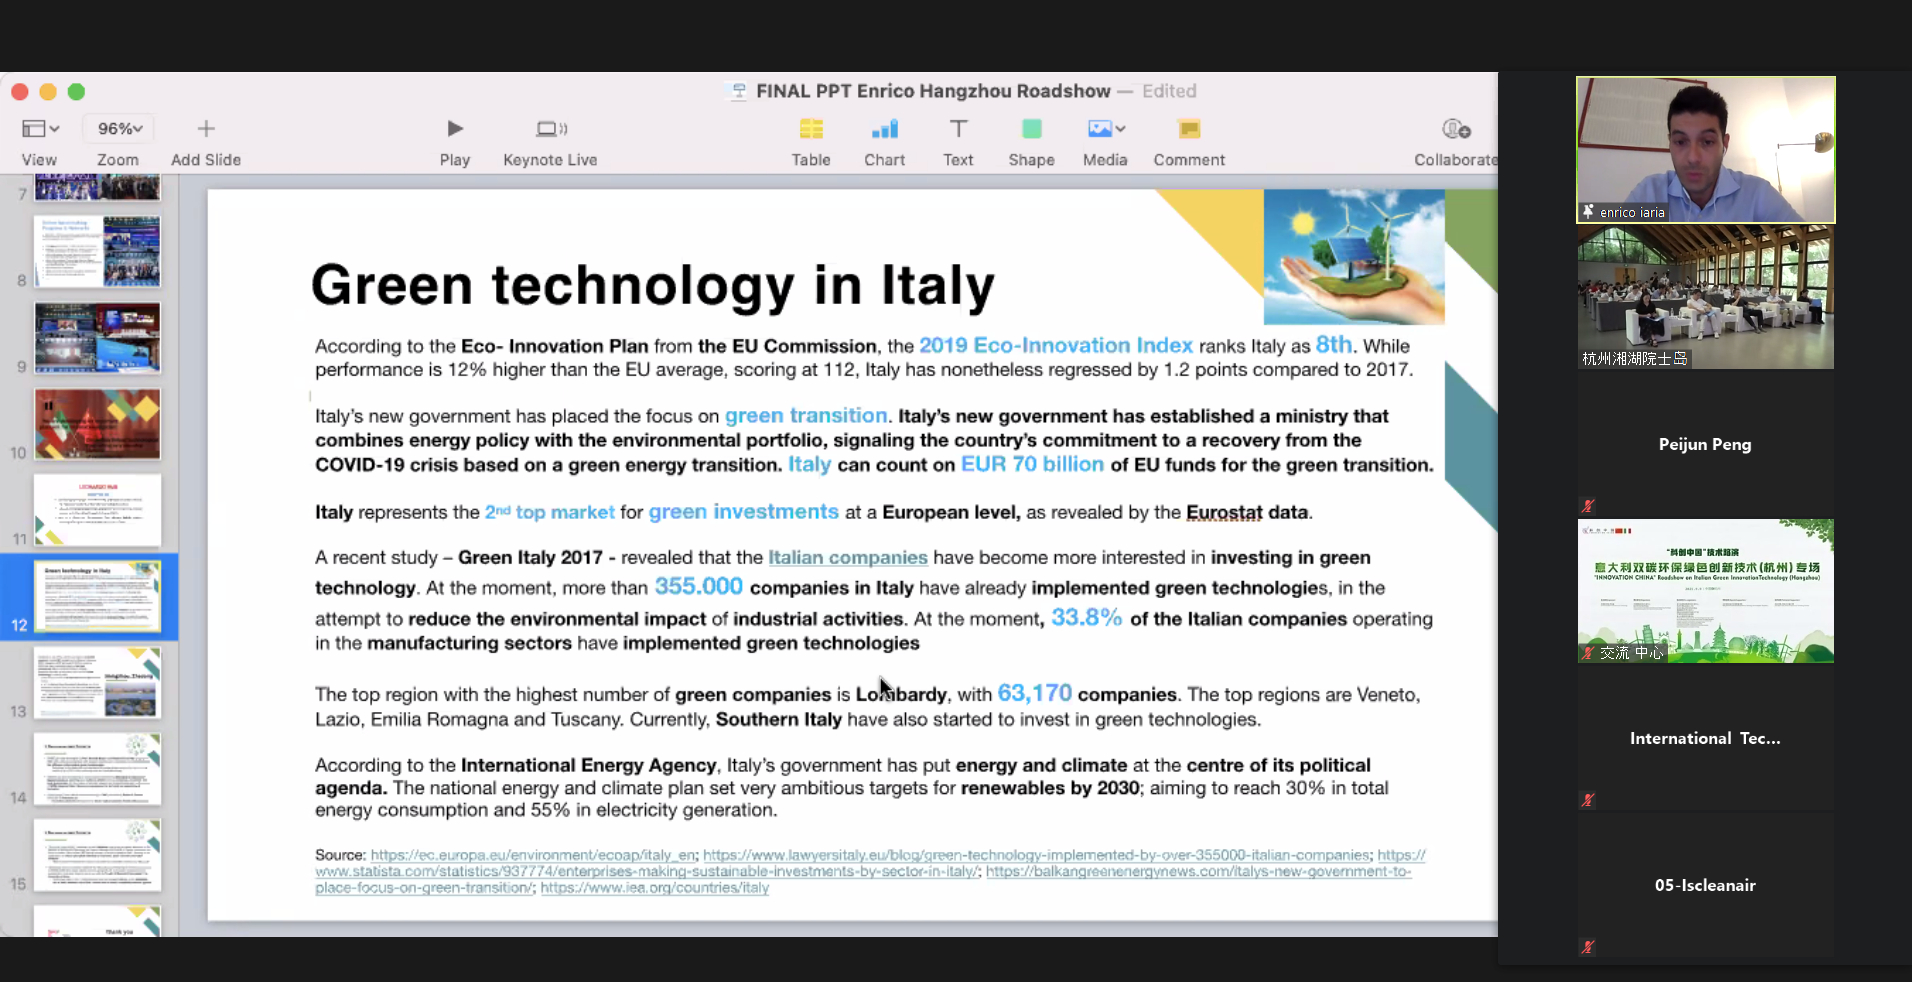Image resolution: width=1912 pixels, height=982 pixels.
Task: Click the 'Eurostat' underlined word
Action: 1224,513
